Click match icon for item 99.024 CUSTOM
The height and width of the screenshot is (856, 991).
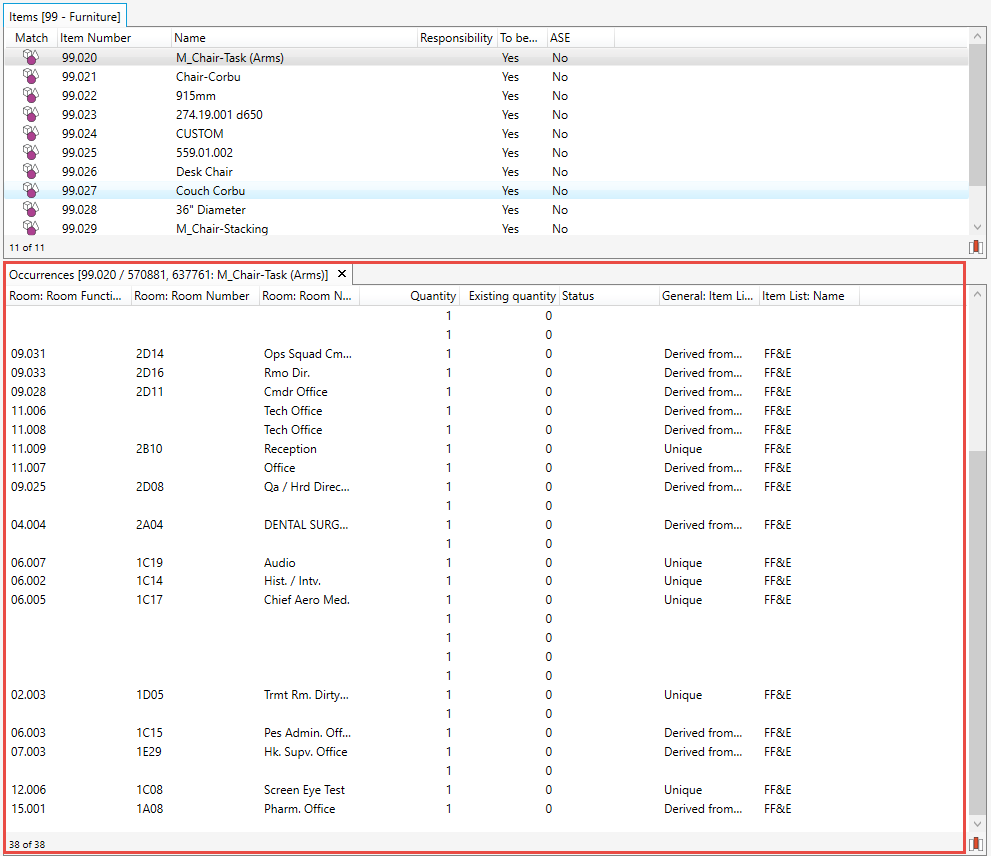31,134
